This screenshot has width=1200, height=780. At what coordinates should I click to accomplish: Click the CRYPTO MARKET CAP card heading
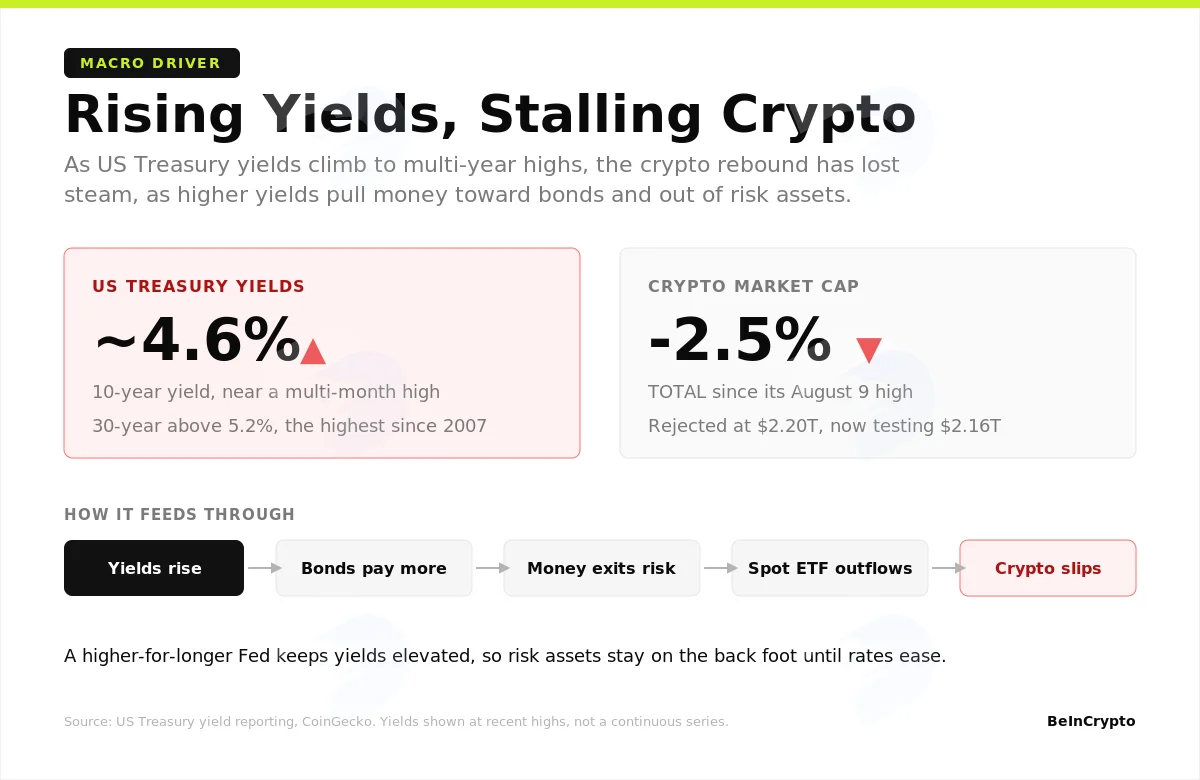point(753,286)
